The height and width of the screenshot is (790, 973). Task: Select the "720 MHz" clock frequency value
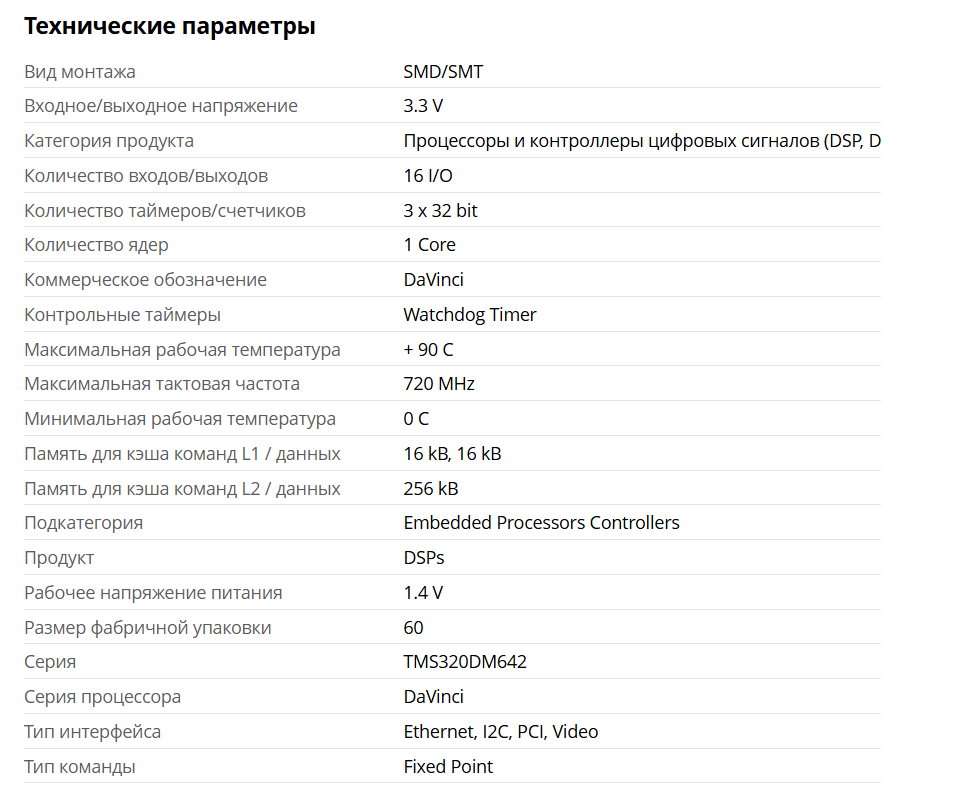tap(439, 384)
